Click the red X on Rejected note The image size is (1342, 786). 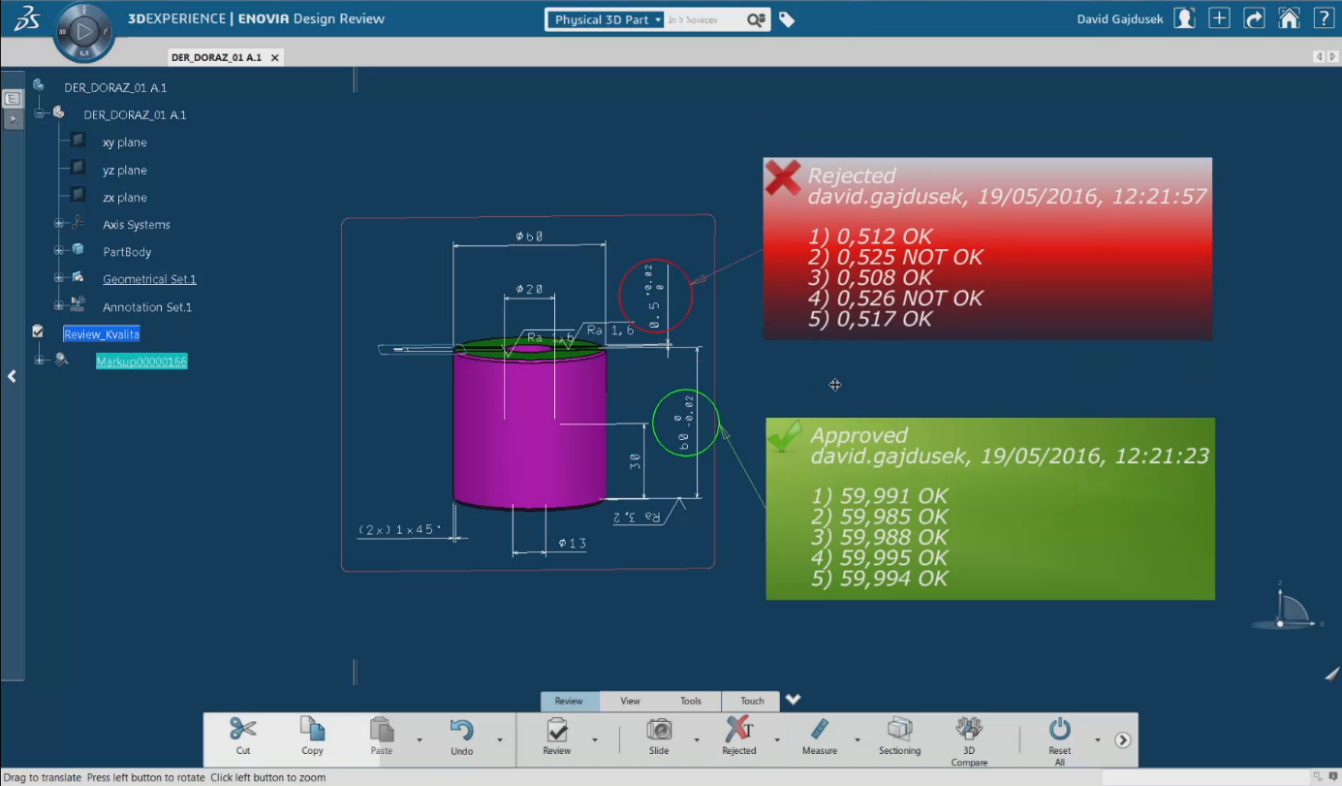(782, 177)
